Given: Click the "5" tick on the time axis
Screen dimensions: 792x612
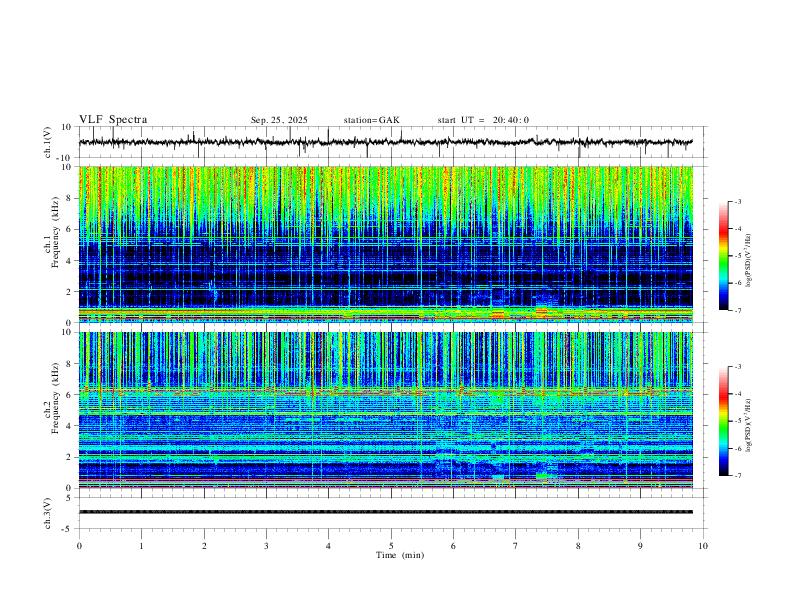Looking at the screenshot, I should pyautogui.click(x=391, y=546).
